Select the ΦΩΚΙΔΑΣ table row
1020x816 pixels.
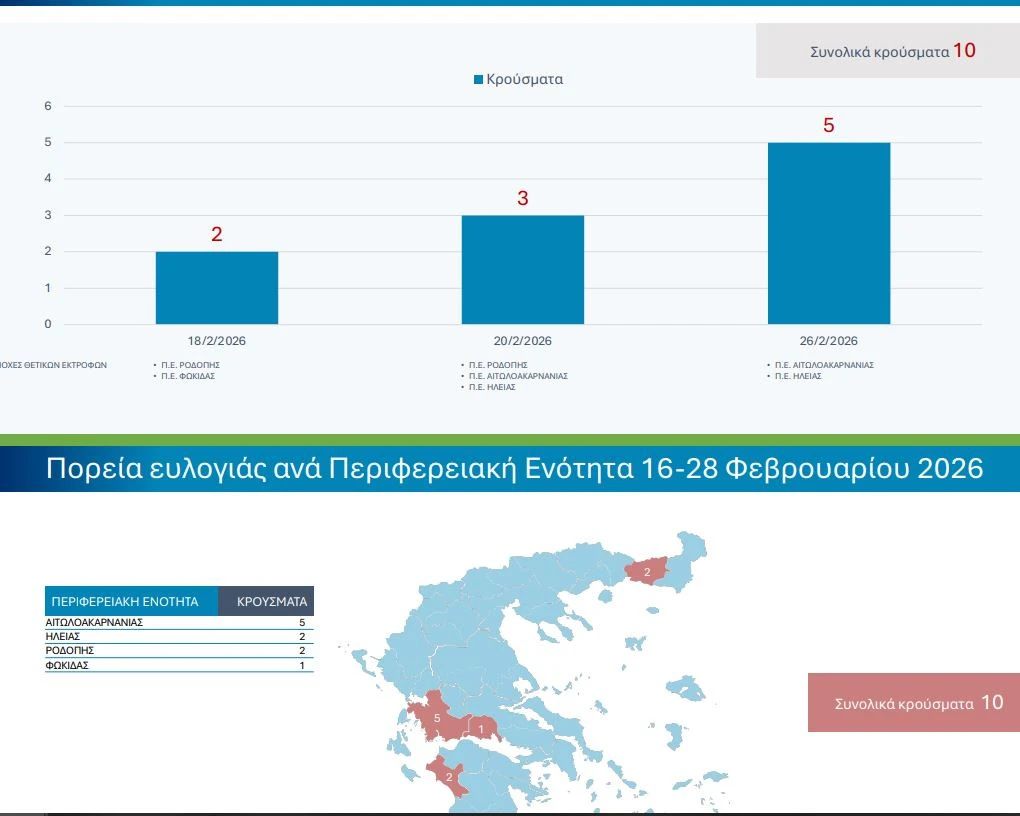[x=179, y=665]
